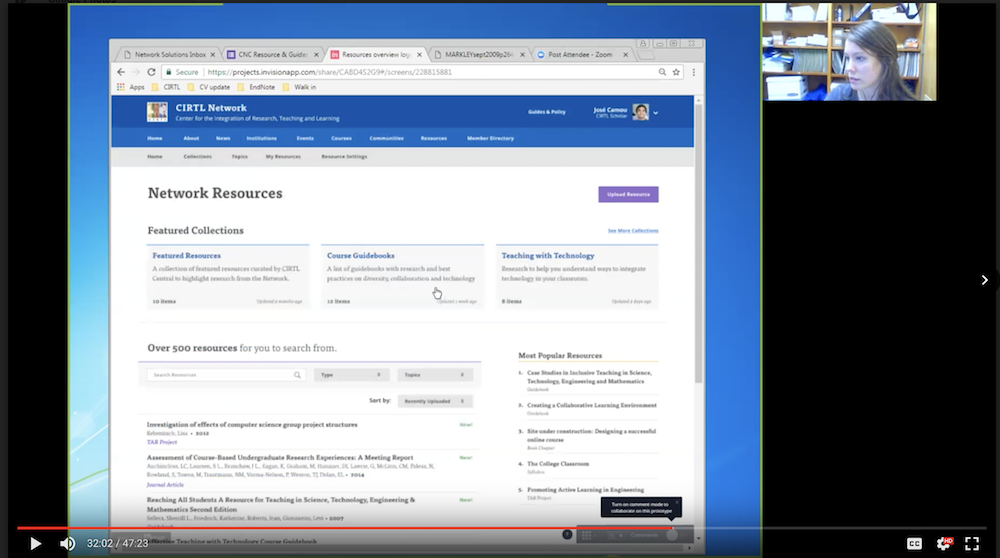This screenshot has height=558, width=1000.
Task: Play the video
Action: click(36, 543)
